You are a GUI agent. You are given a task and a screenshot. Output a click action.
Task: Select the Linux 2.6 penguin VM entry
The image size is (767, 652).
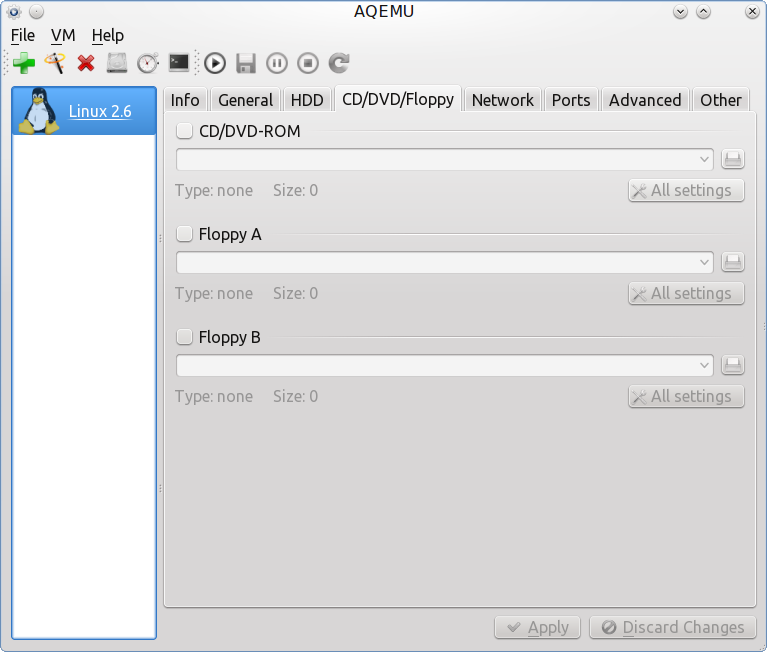tap(84, 111)
